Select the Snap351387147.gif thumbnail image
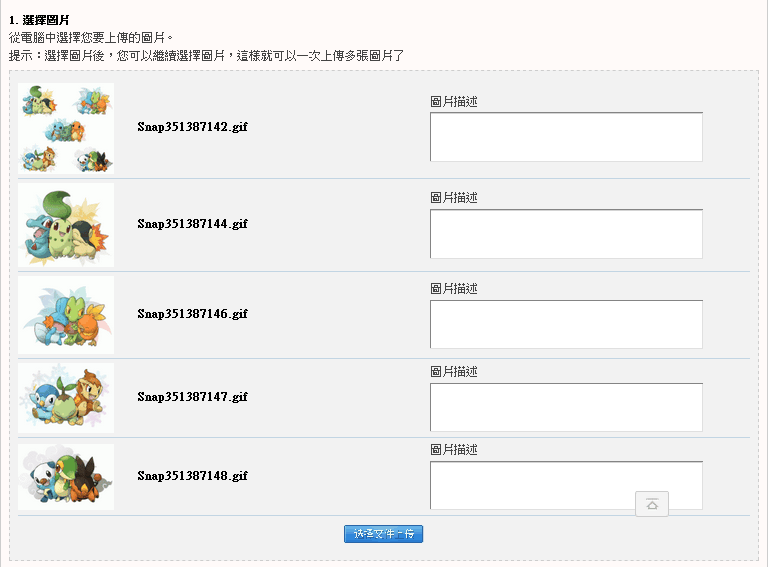 pos(66,397)
